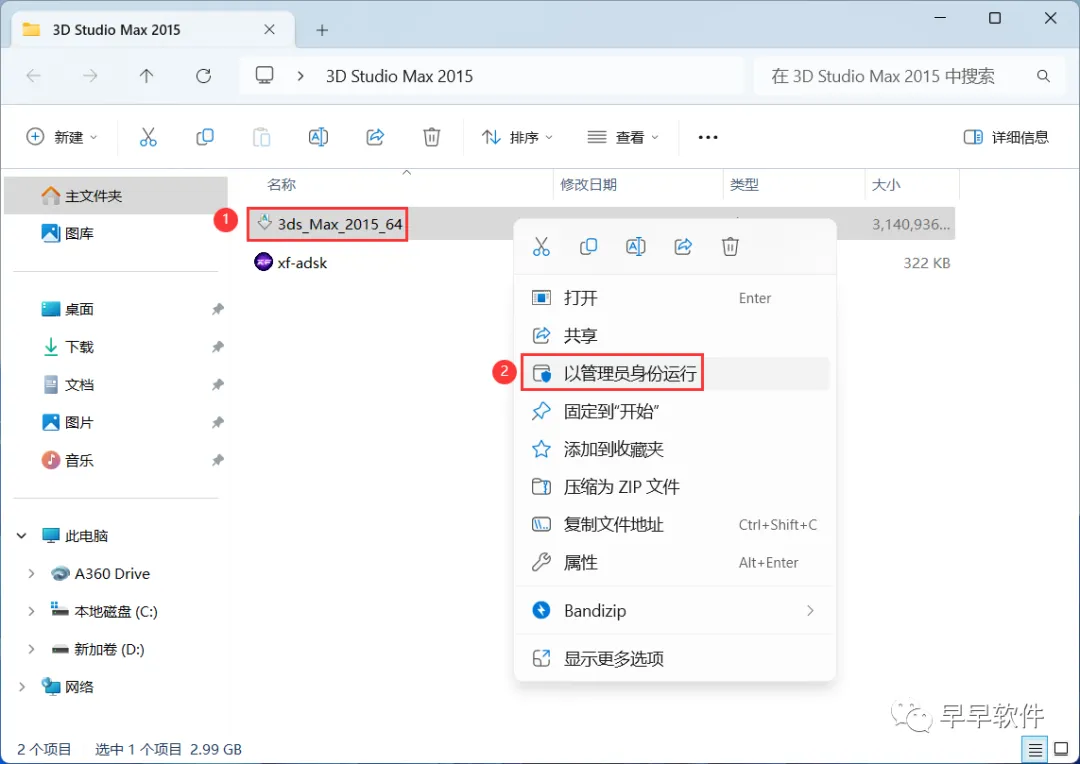The height and width of the screenshot is (764, 1080).
Task: Open 主文件夹 in the sidebar
Action: [x=116, y=196]
